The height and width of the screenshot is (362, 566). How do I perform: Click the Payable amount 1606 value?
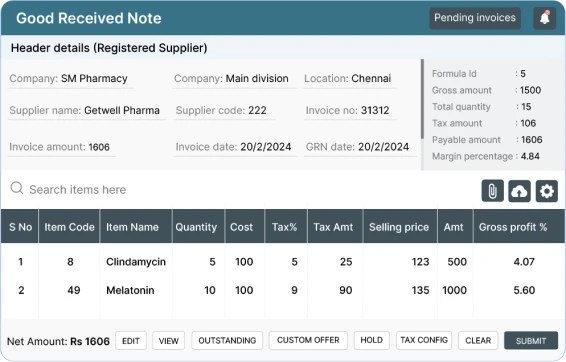531,140
